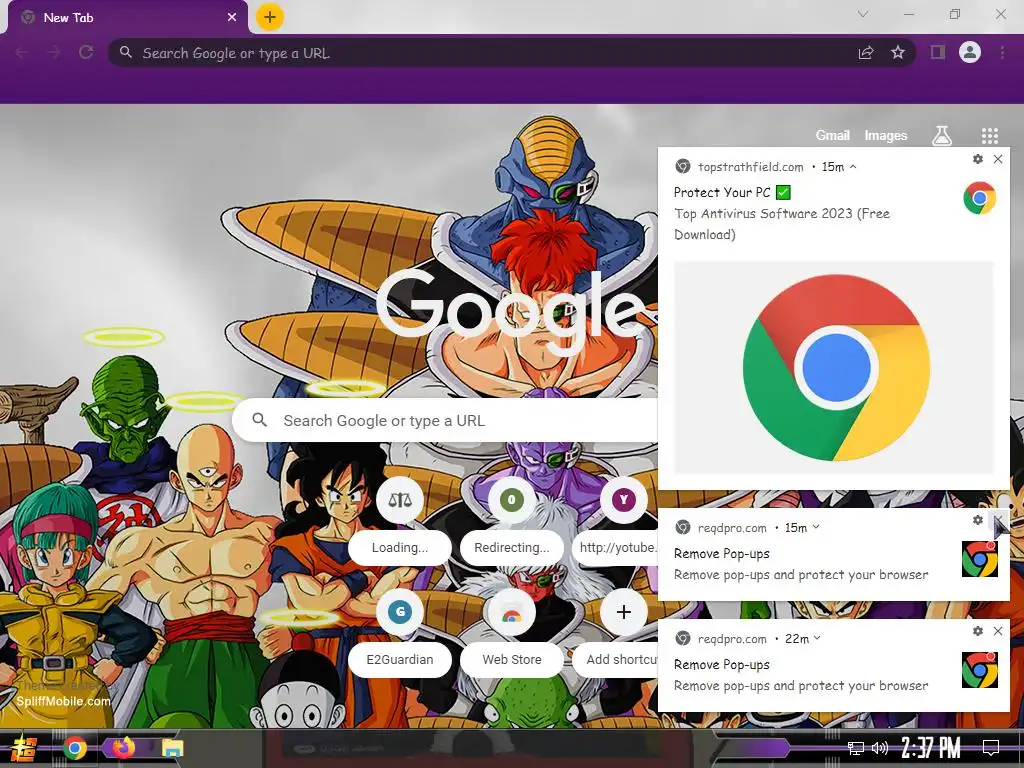Open the Action Center notification icon
The image size is (1024, 768).
coord(991,748)
